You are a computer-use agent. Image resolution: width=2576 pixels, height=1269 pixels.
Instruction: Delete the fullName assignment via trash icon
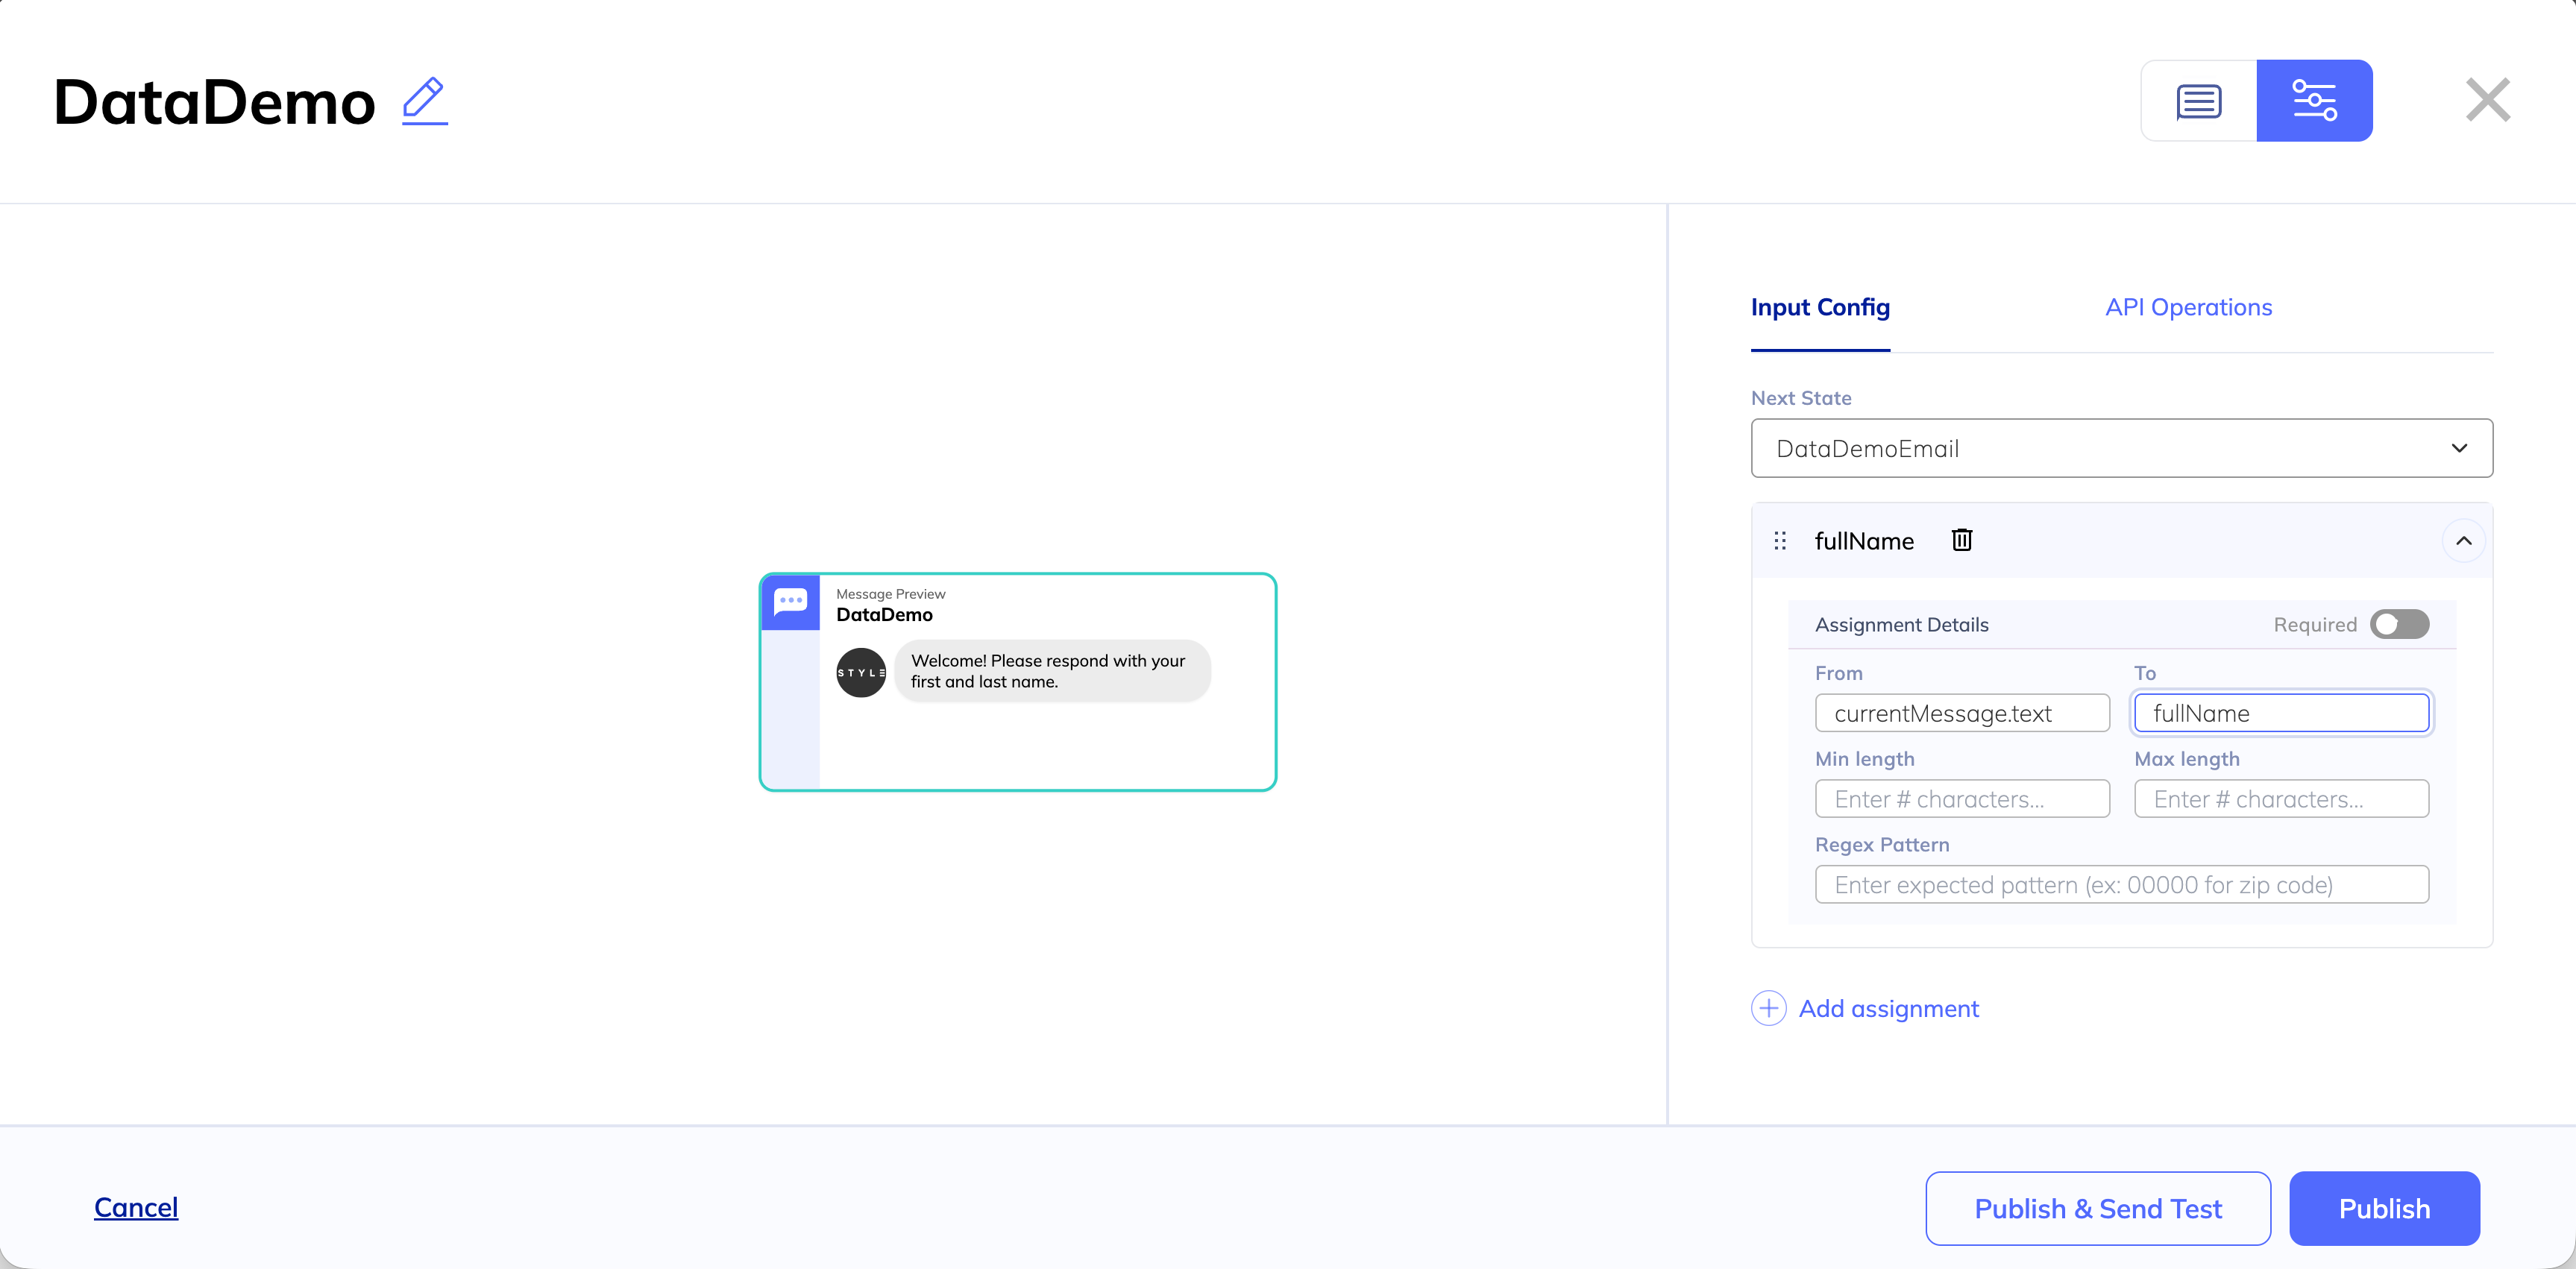(1962, 540)
